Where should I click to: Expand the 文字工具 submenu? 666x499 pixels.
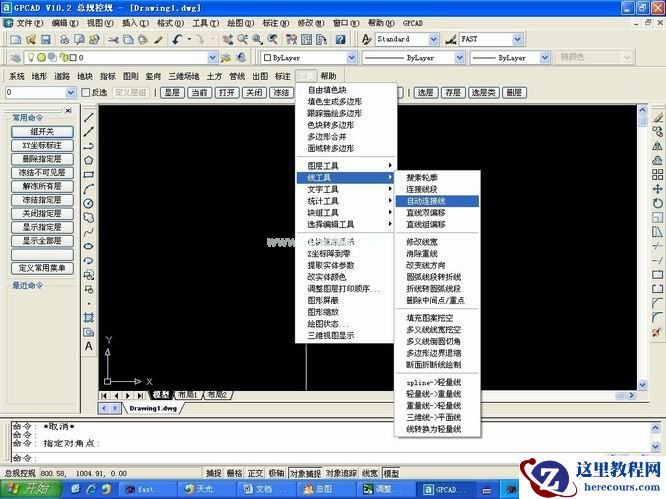tap(346, 189)
